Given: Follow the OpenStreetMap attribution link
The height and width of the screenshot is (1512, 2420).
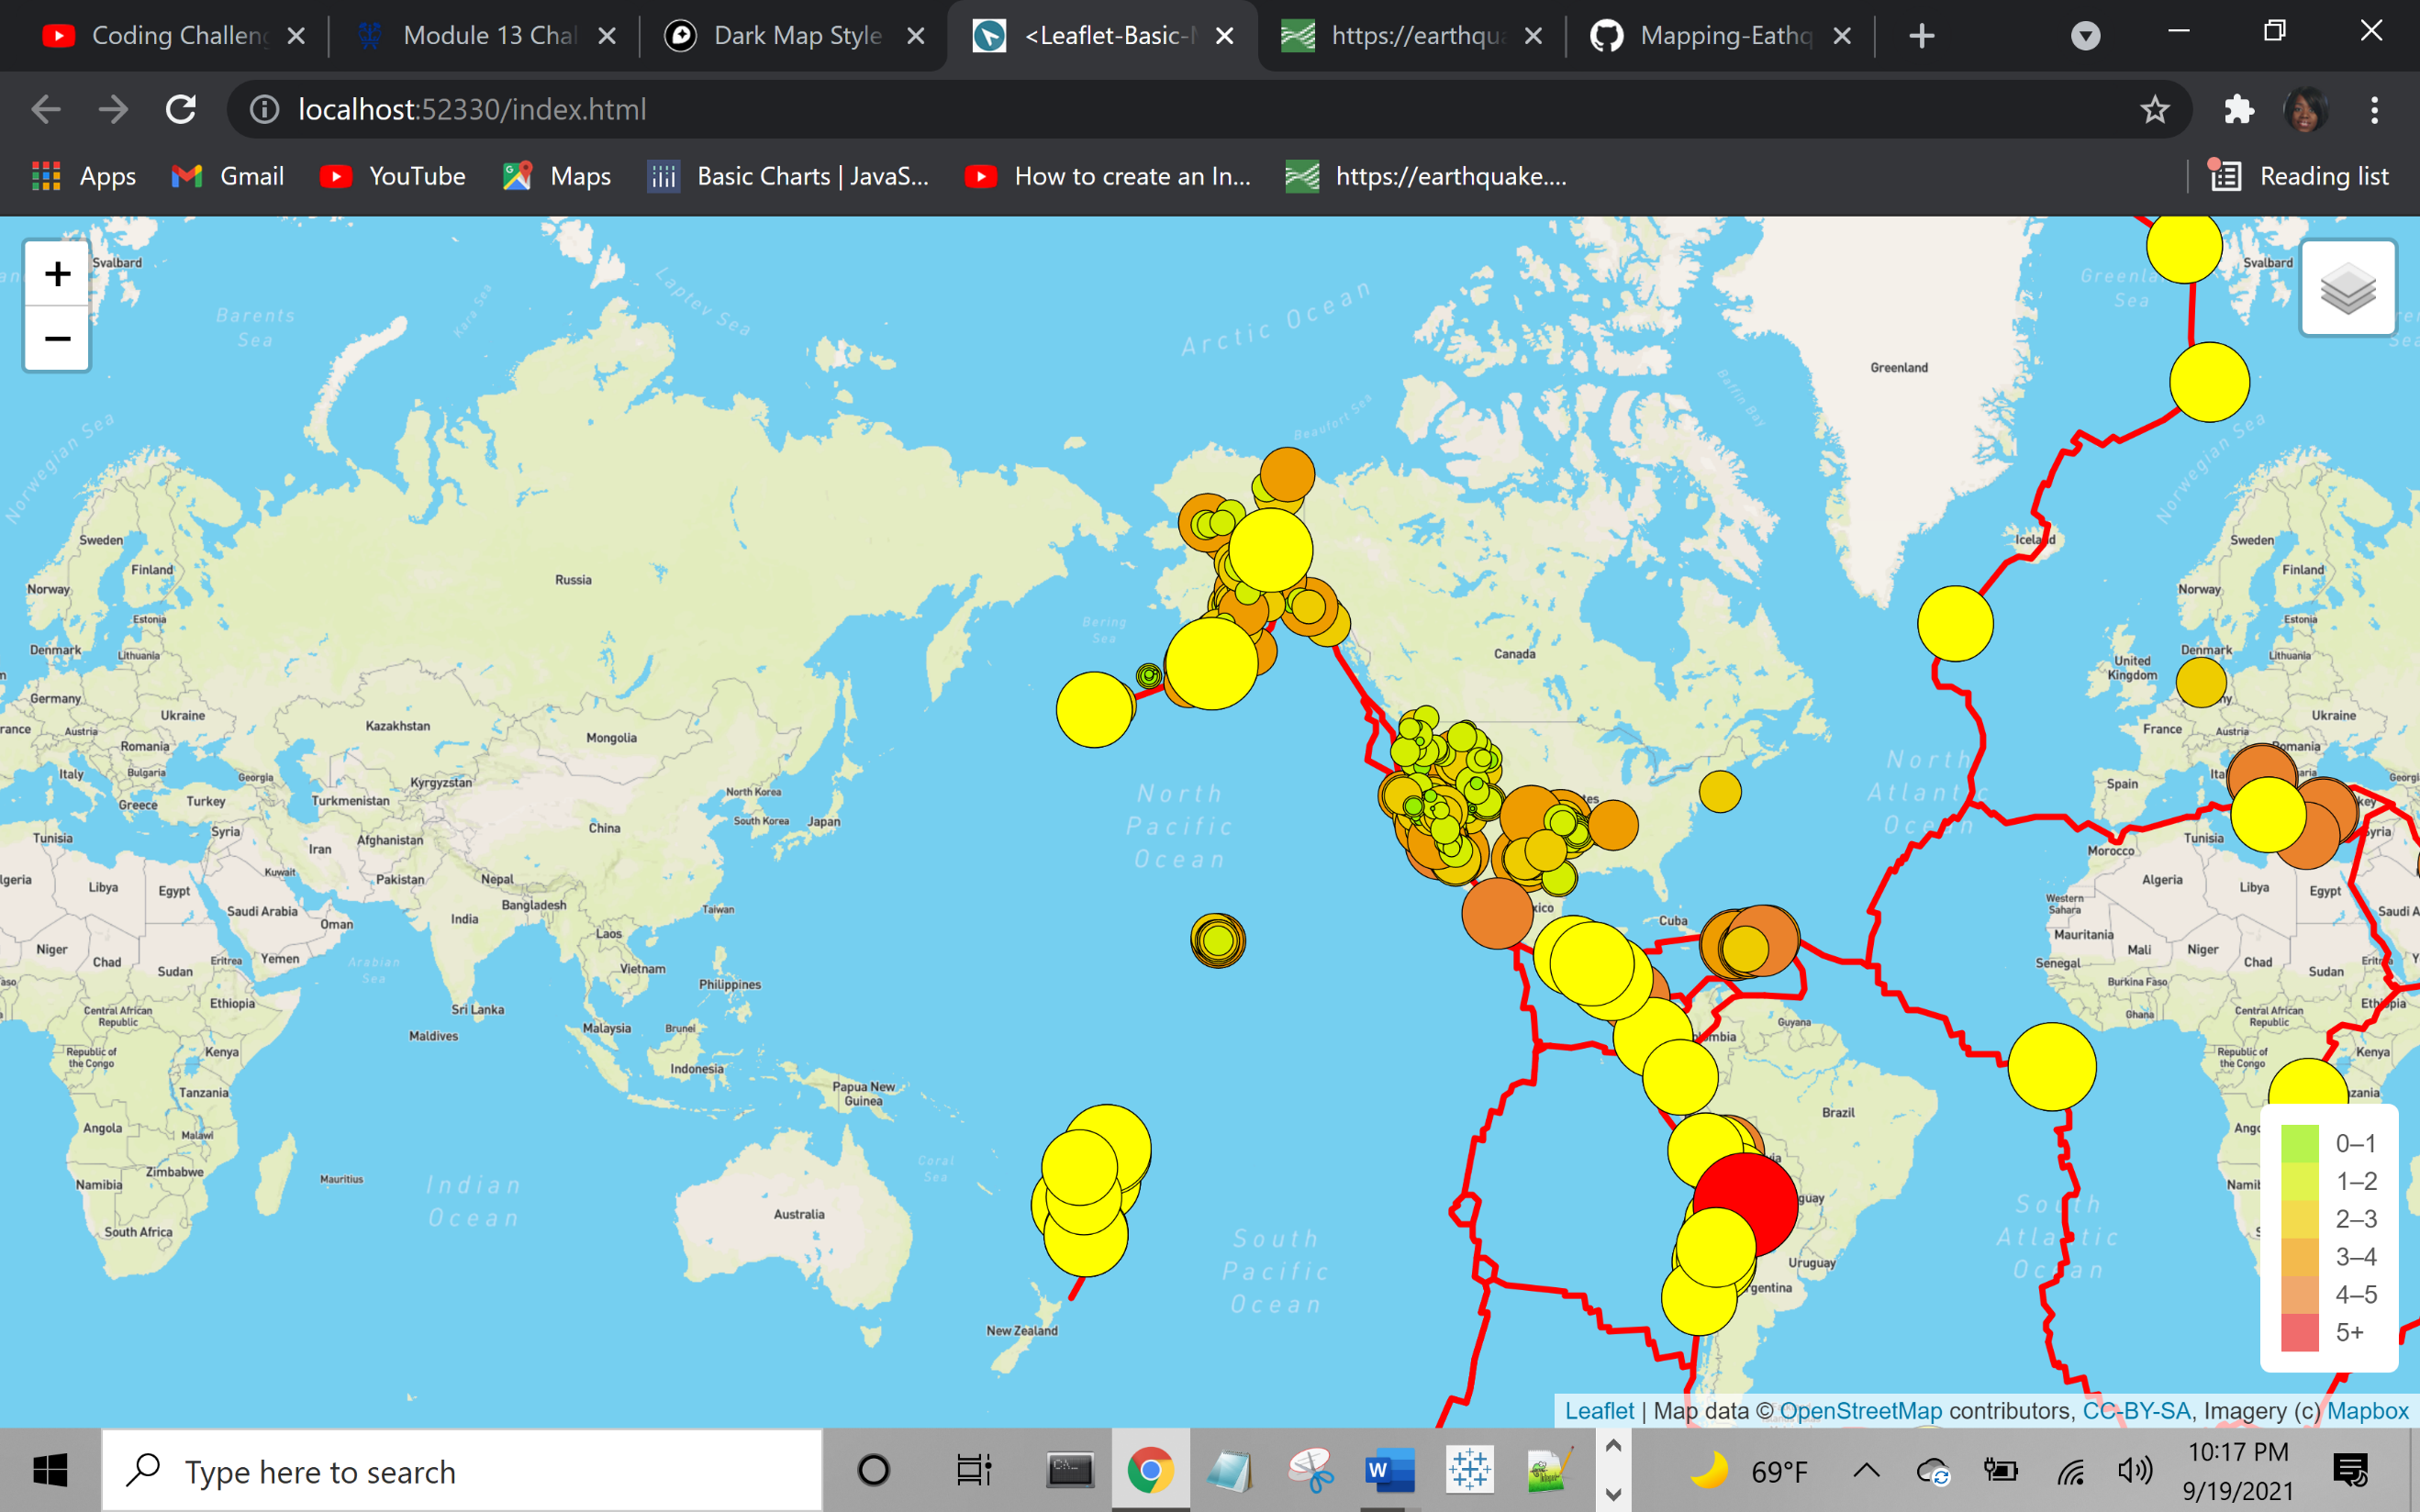Looking at the screenshot, I should (1860, 1410).
